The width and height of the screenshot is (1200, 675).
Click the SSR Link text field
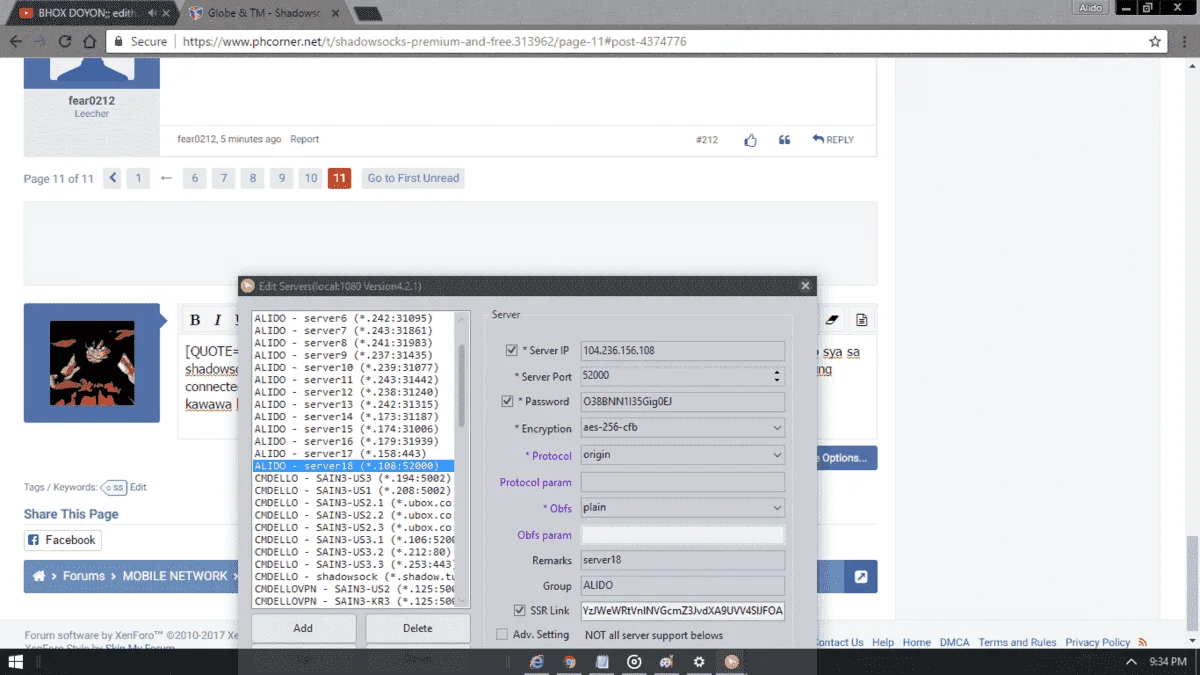683,610
